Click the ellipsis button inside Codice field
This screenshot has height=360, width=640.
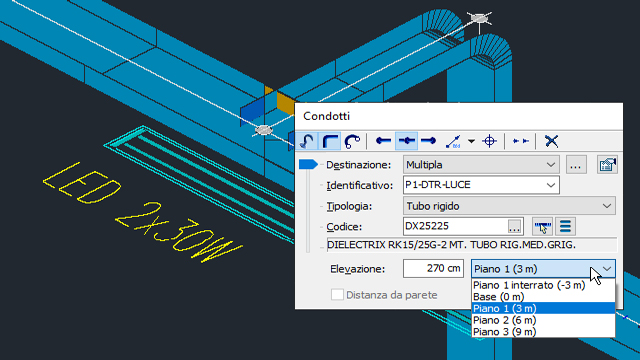(x=514, y=227)
